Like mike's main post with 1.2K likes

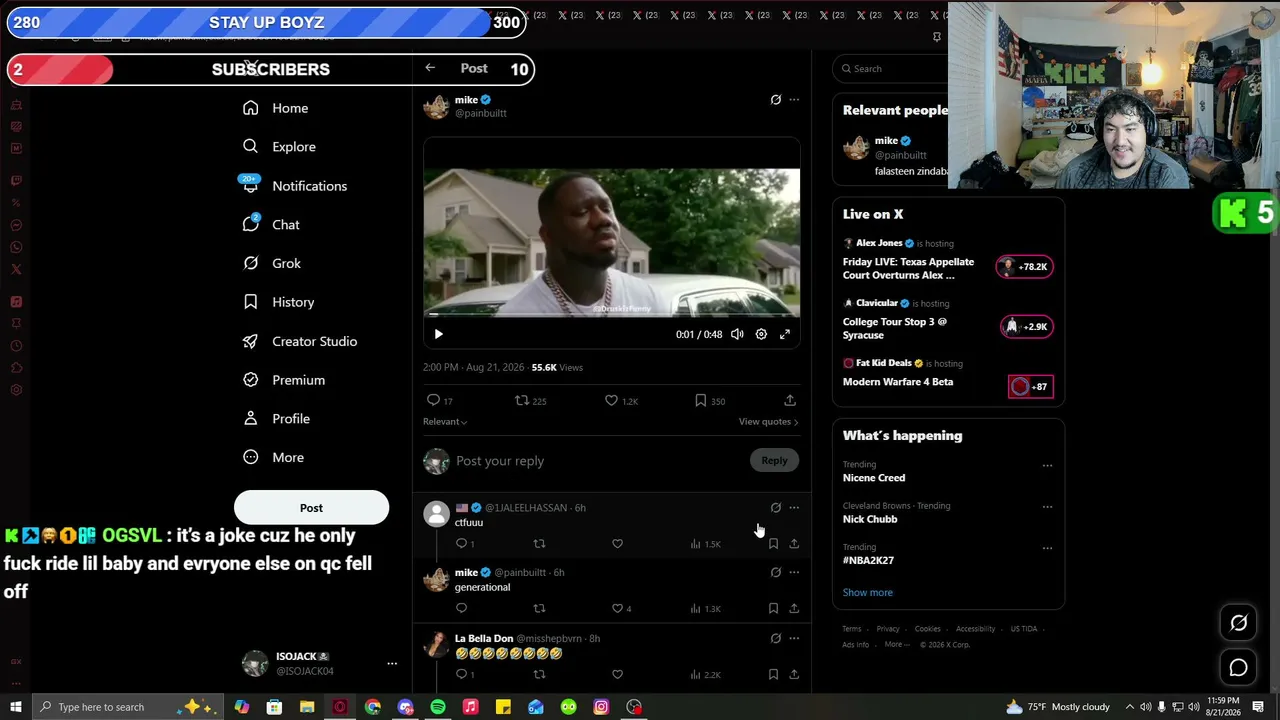[x=611, y=400]
